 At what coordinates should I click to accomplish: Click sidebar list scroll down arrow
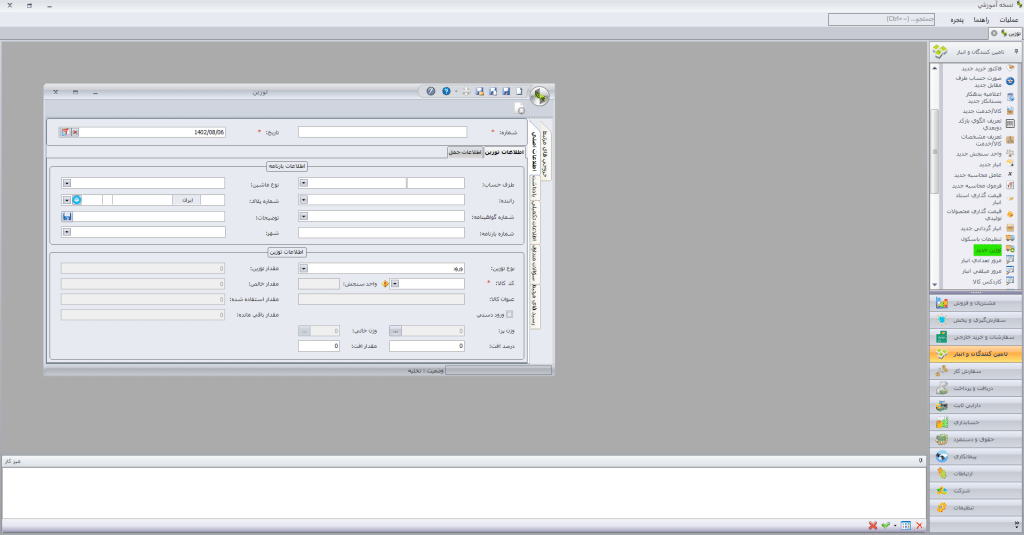tap(935, 285)
